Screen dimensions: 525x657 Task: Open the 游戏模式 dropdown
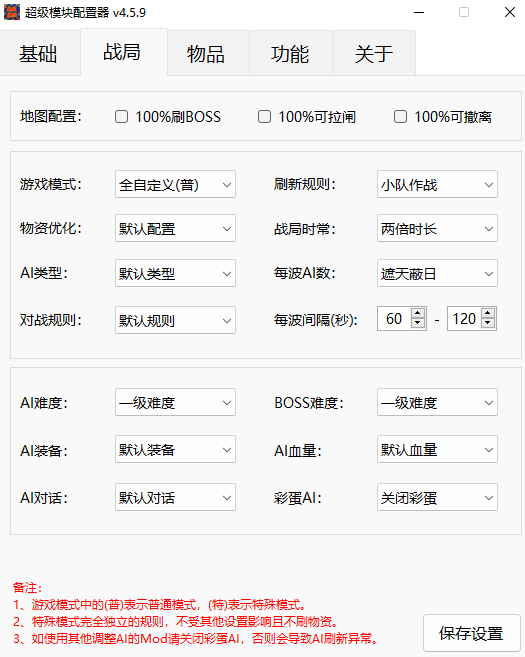coord(175,184)
